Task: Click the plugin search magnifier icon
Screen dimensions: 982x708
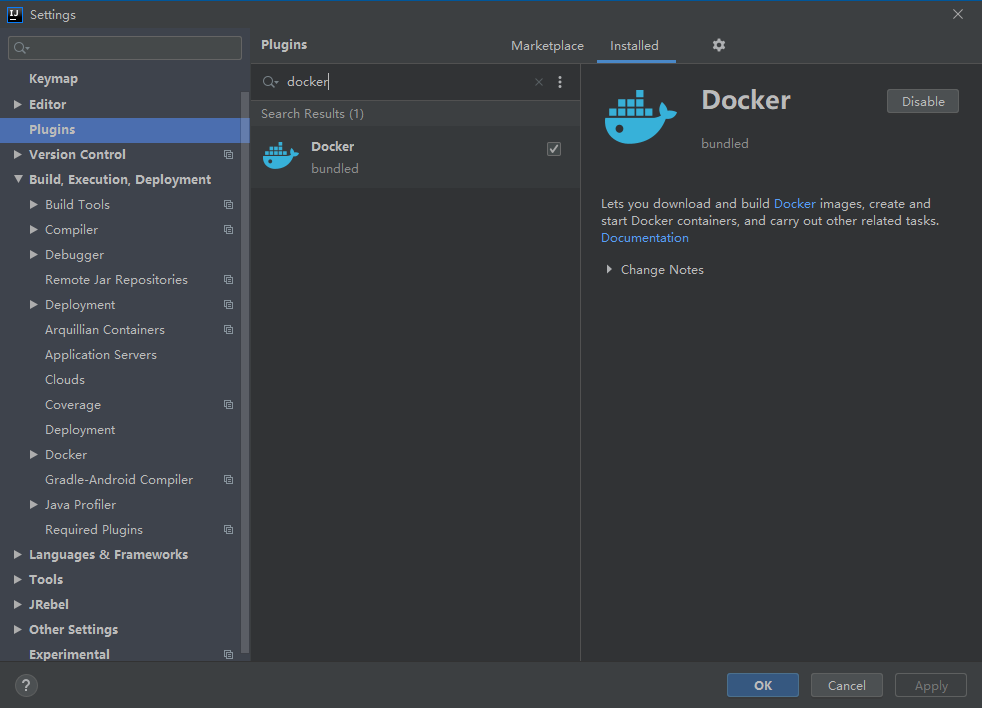Action: (x=270, y=82)
